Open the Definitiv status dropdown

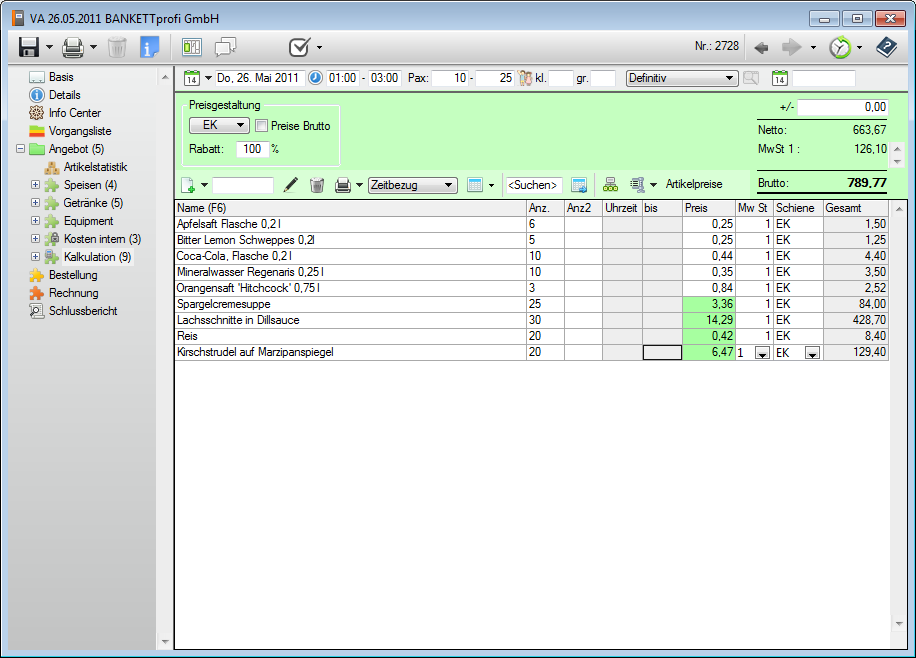[x=681, y=78]
